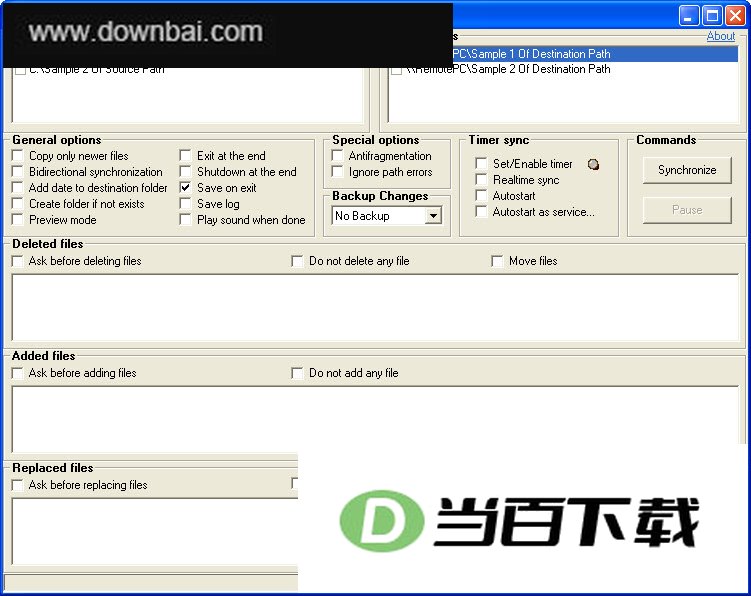
Task: Enable Copy only newer files
Action: (18, 155)
